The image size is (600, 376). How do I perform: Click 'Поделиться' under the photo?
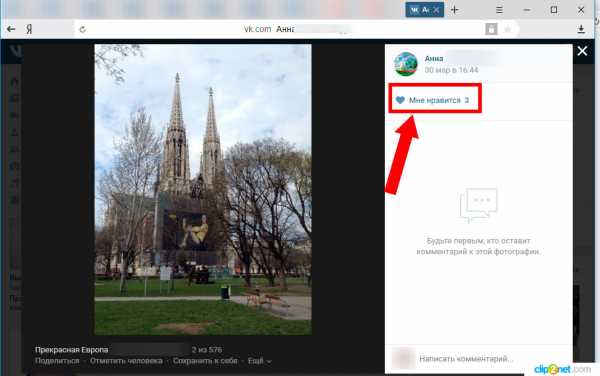(57, 361)
